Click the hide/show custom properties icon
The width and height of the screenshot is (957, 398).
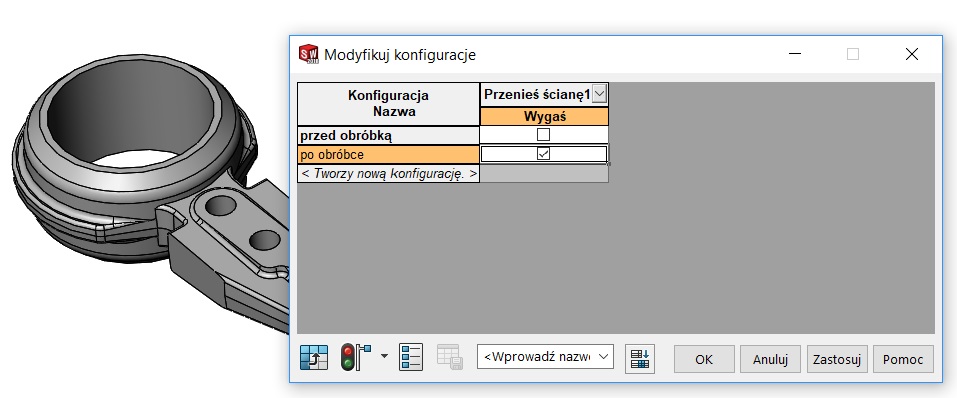[314, 358]
